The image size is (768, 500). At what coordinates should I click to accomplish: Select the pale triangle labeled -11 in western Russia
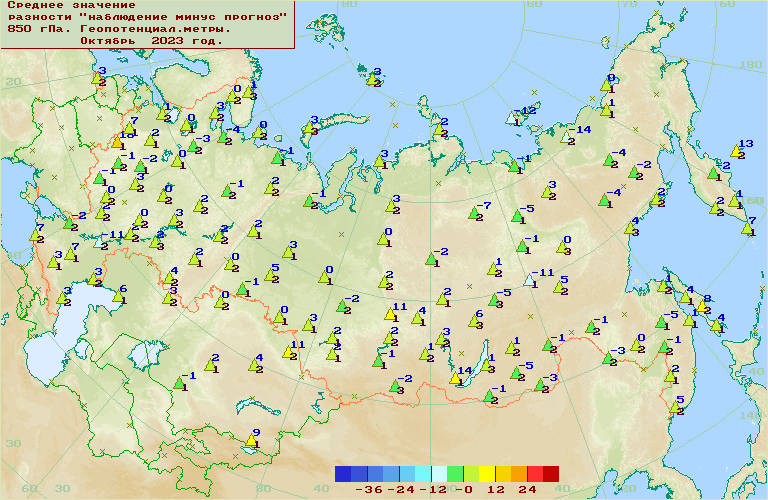point(99,241)
